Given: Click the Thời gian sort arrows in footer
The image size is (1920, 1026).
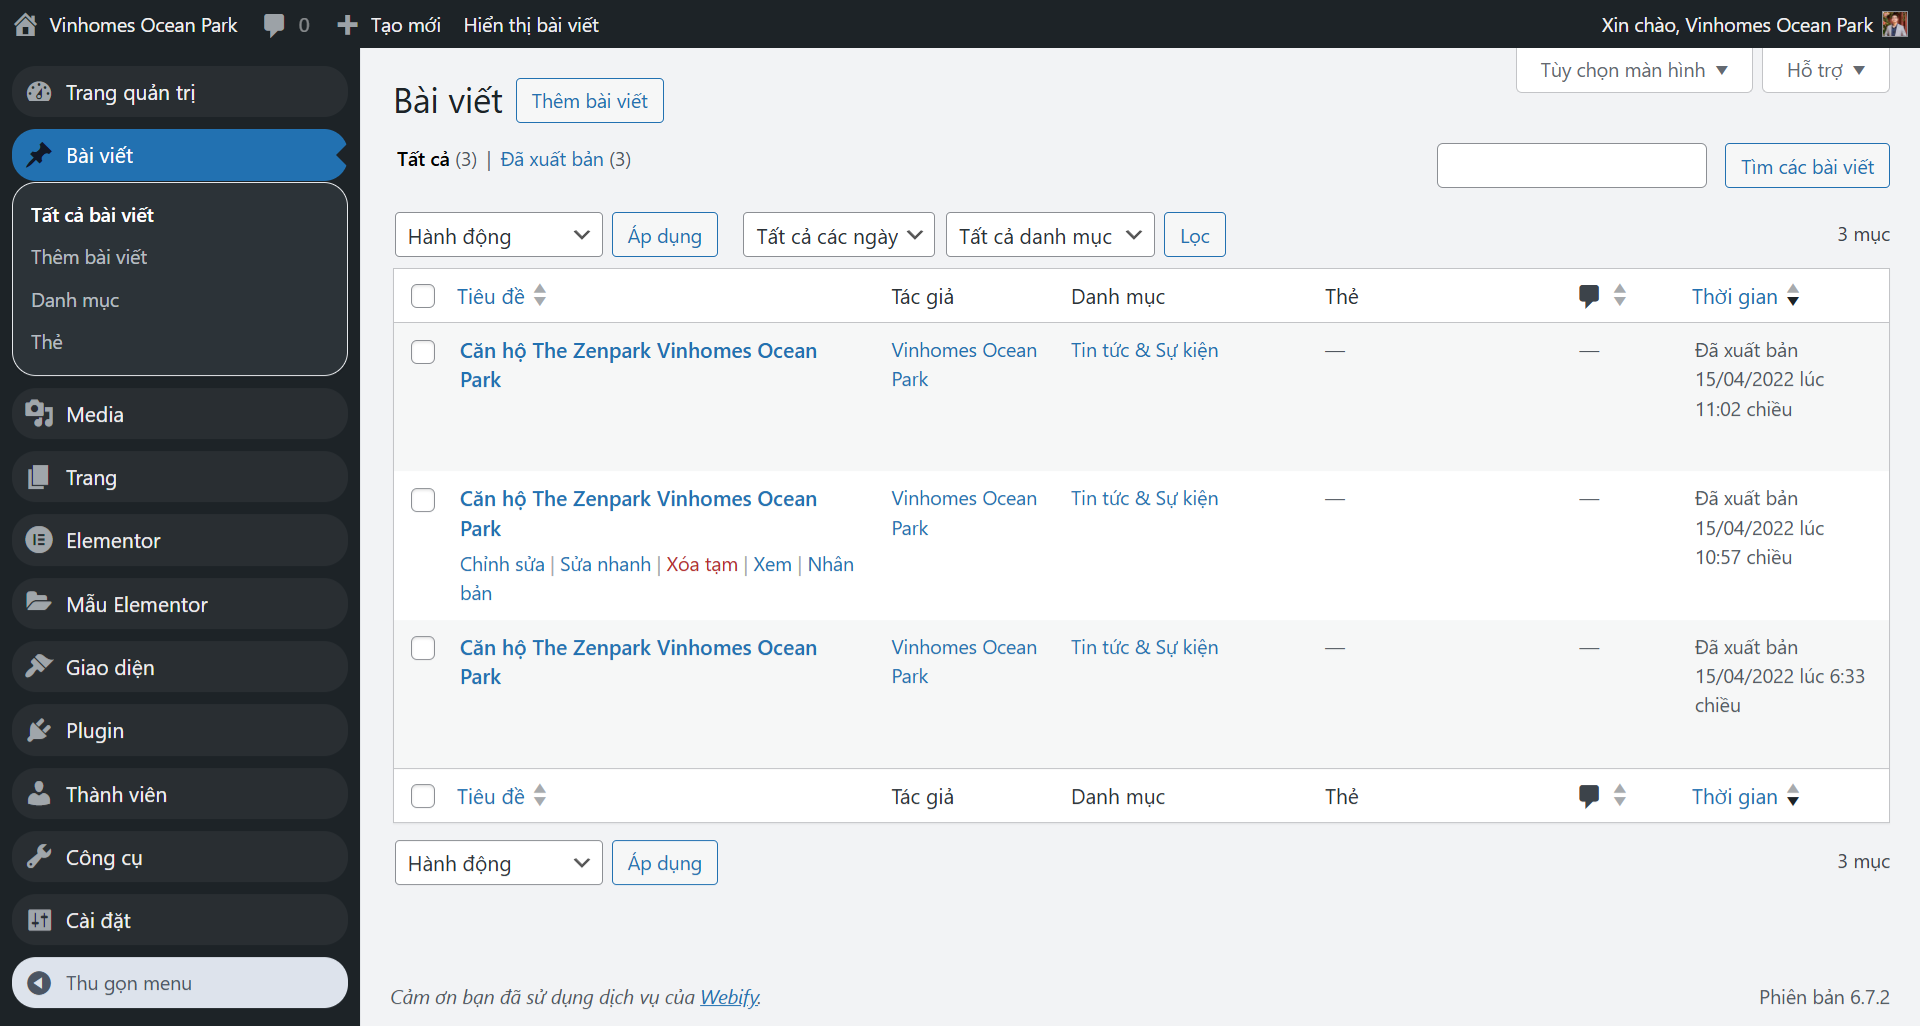Looking at the screenshot, I should (x=1793, y=795).
